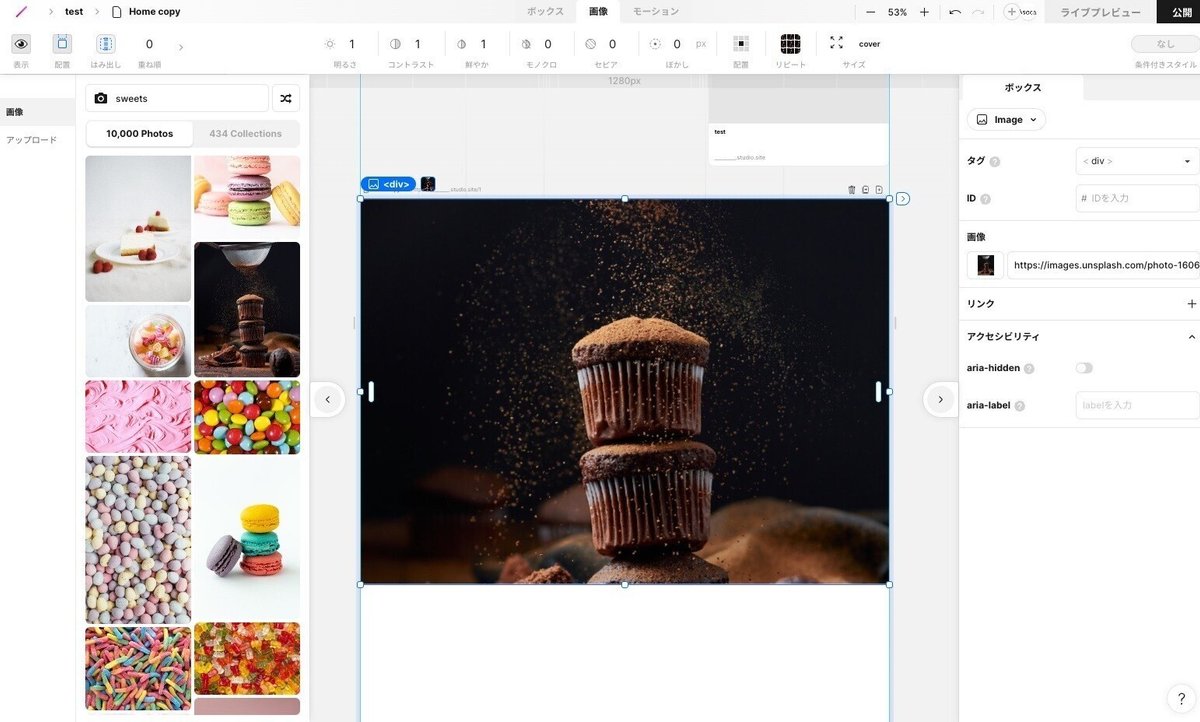Click the image thumbnail in right panel
This screenshot has height=722, width=1200.
click(985, 265)
